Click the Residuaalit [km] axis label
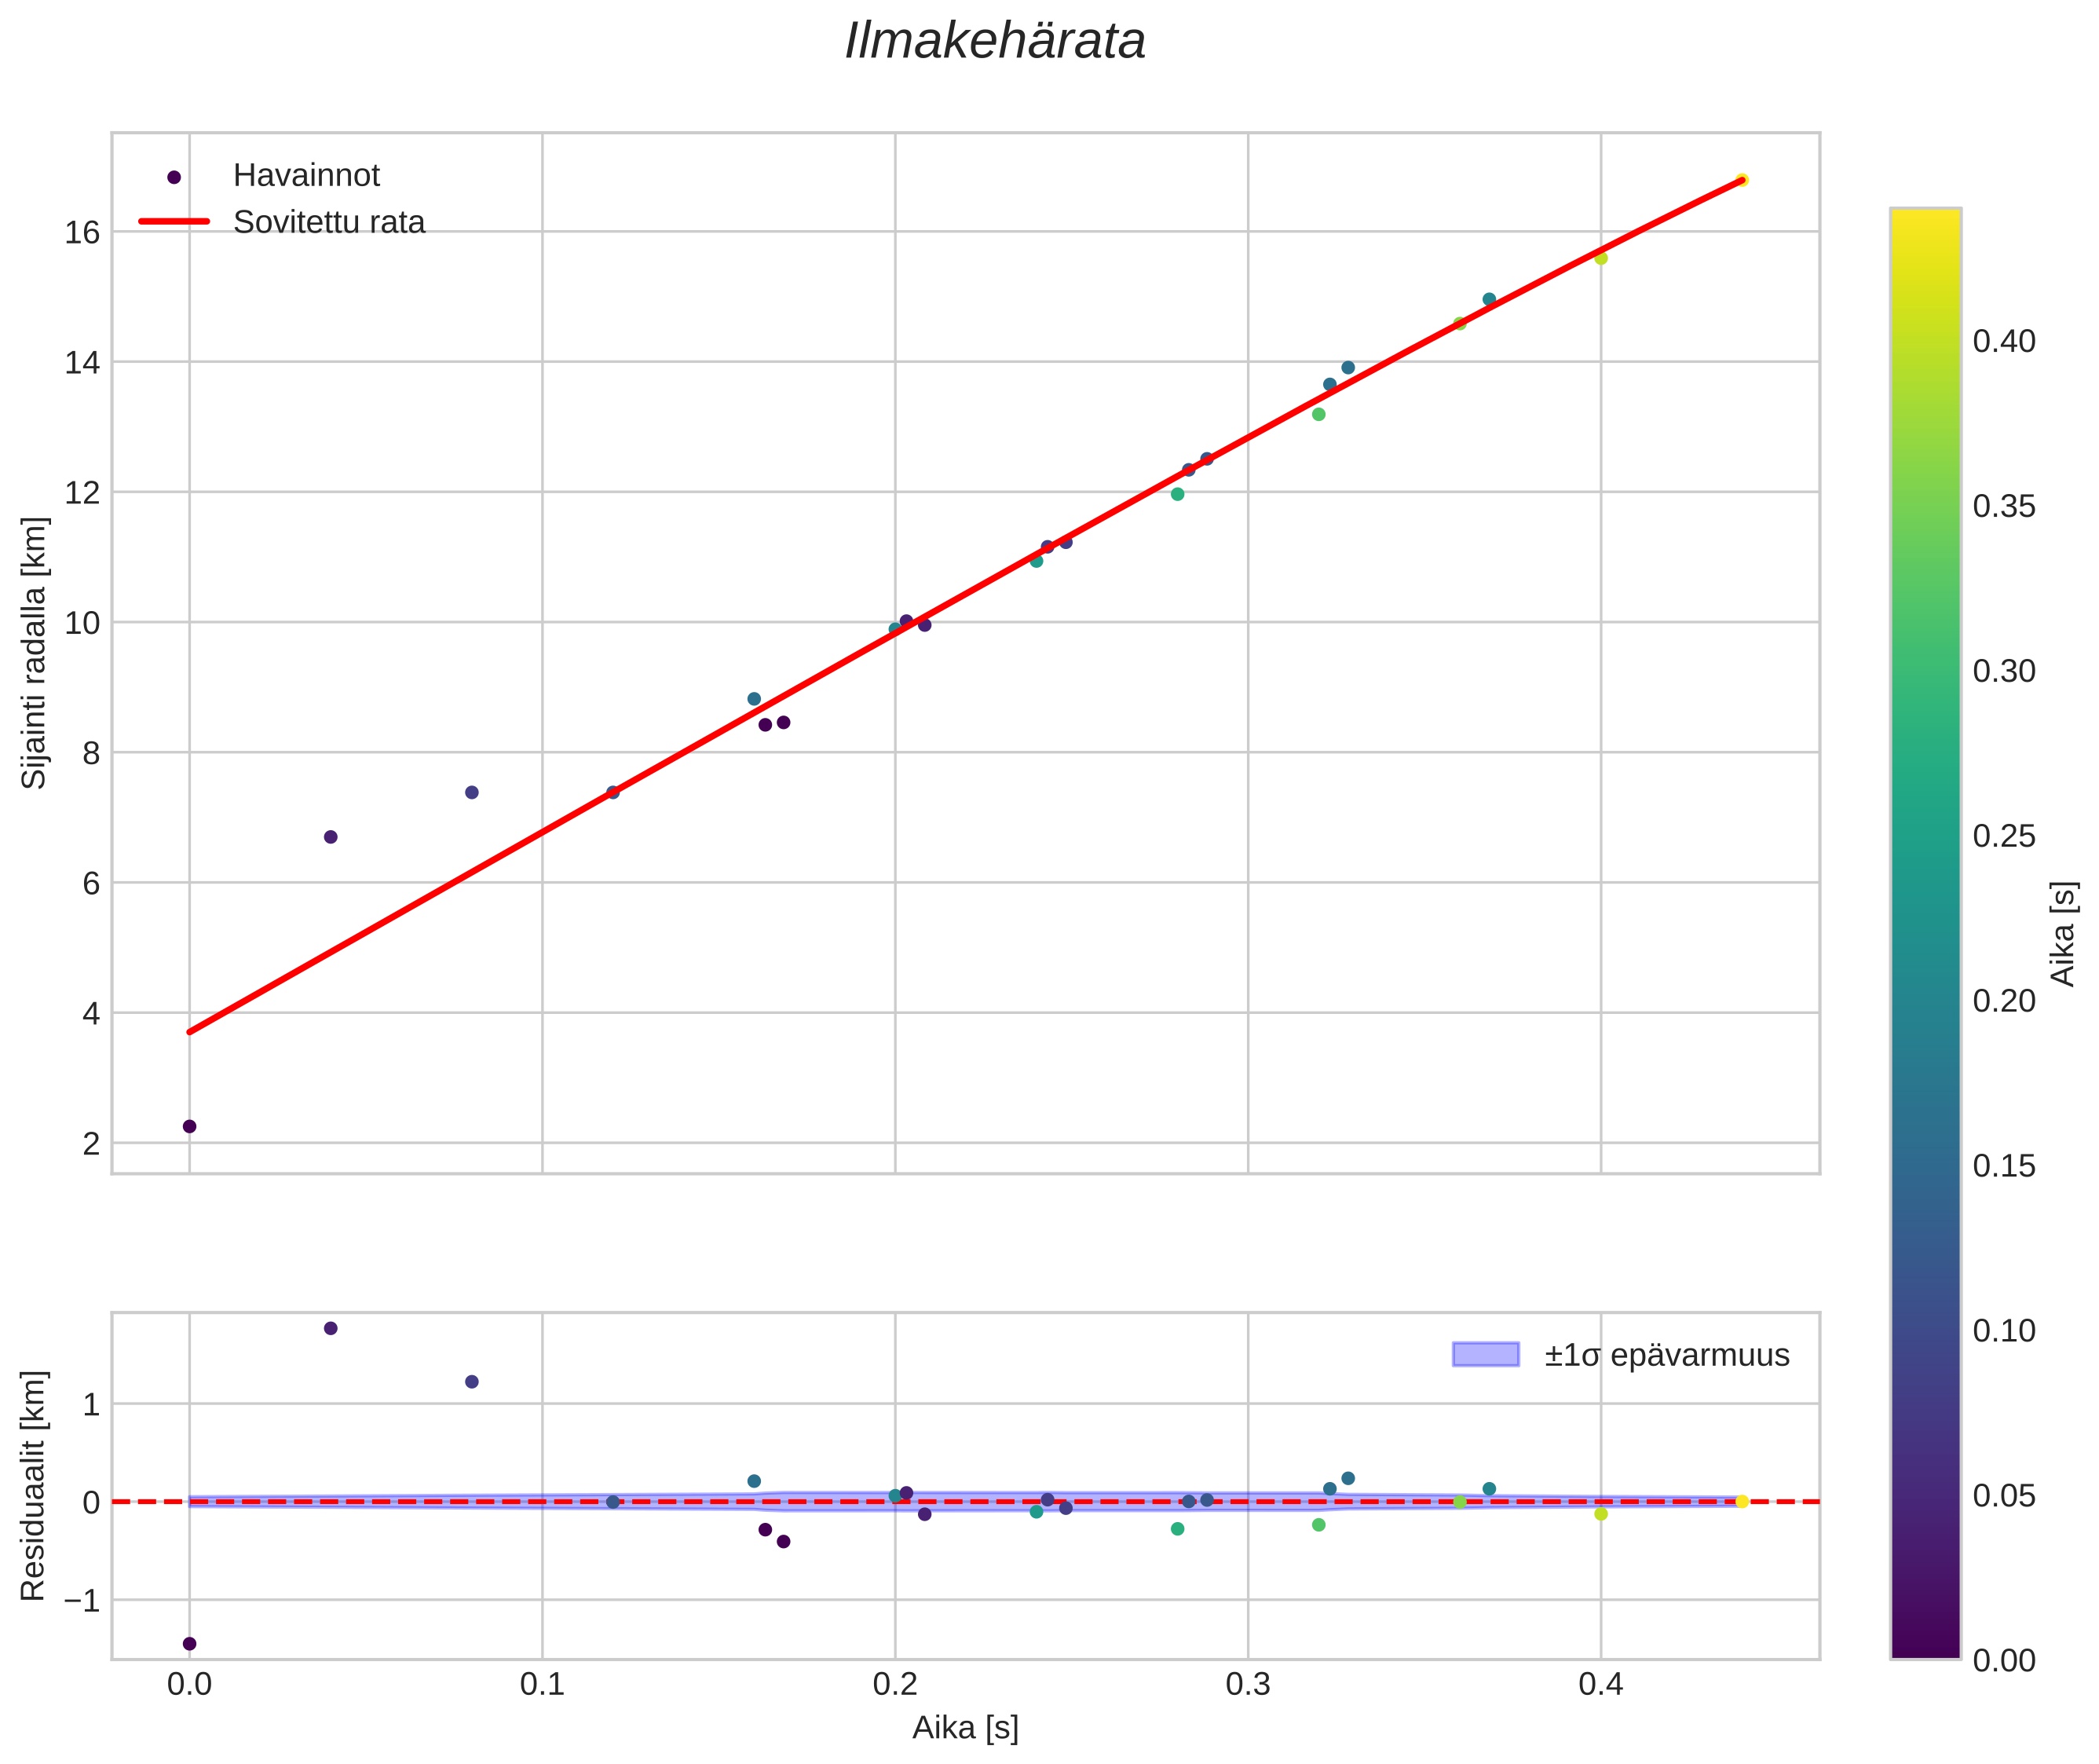The width and height of the screenshot is (2099, 1764). point(34,1485)
